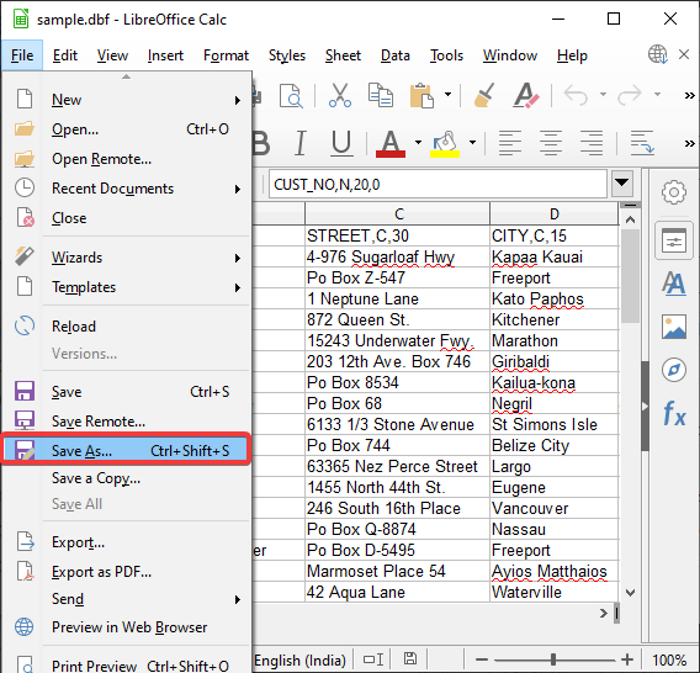Screen dimensions: 700x673
Task: Apply the yellow background highlight color
Action: (445, 143)
